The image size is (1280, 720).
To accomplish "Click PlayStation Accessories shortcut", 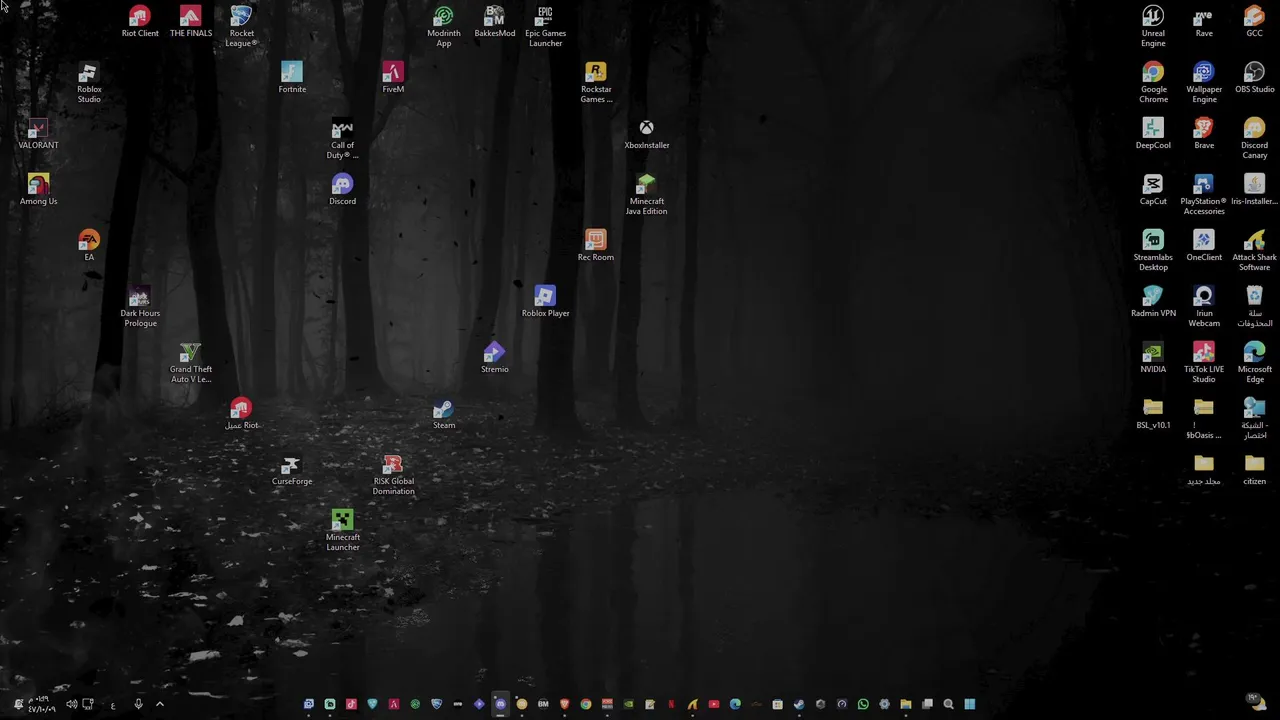I will coord(1204,195).
